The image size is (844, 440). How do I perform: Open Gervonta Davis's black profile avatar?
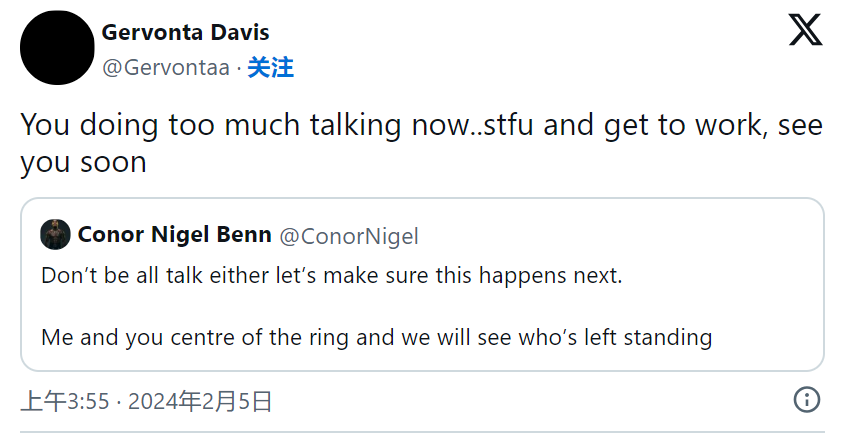point(57,47)
